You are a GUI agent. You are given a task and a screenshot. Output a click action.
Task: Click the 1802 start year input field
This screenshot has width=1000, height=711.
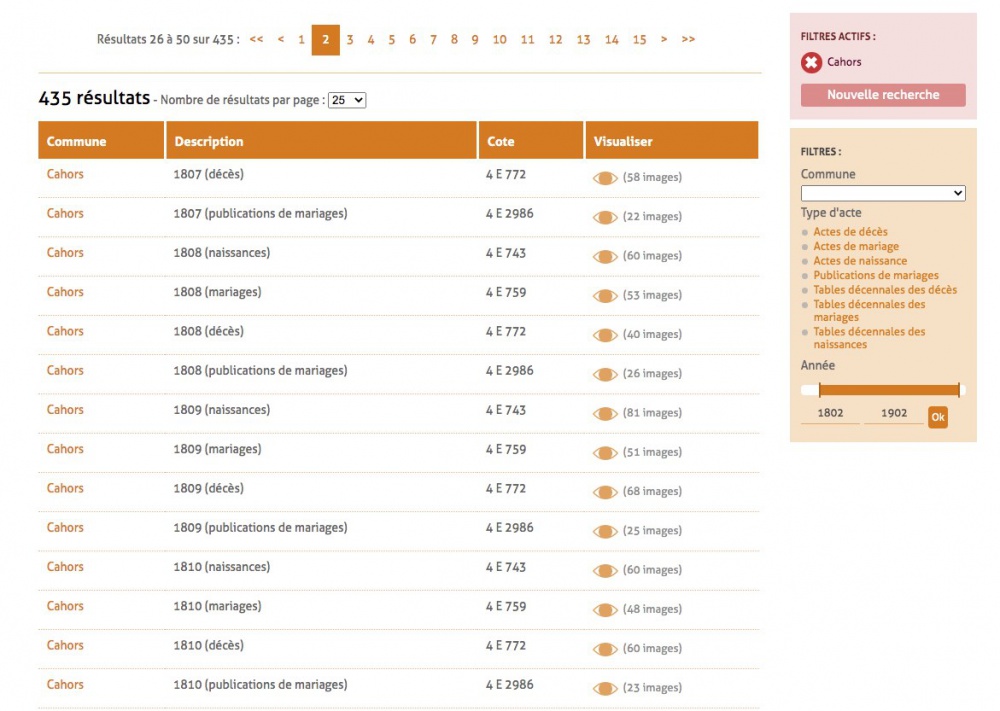(830, 413)
